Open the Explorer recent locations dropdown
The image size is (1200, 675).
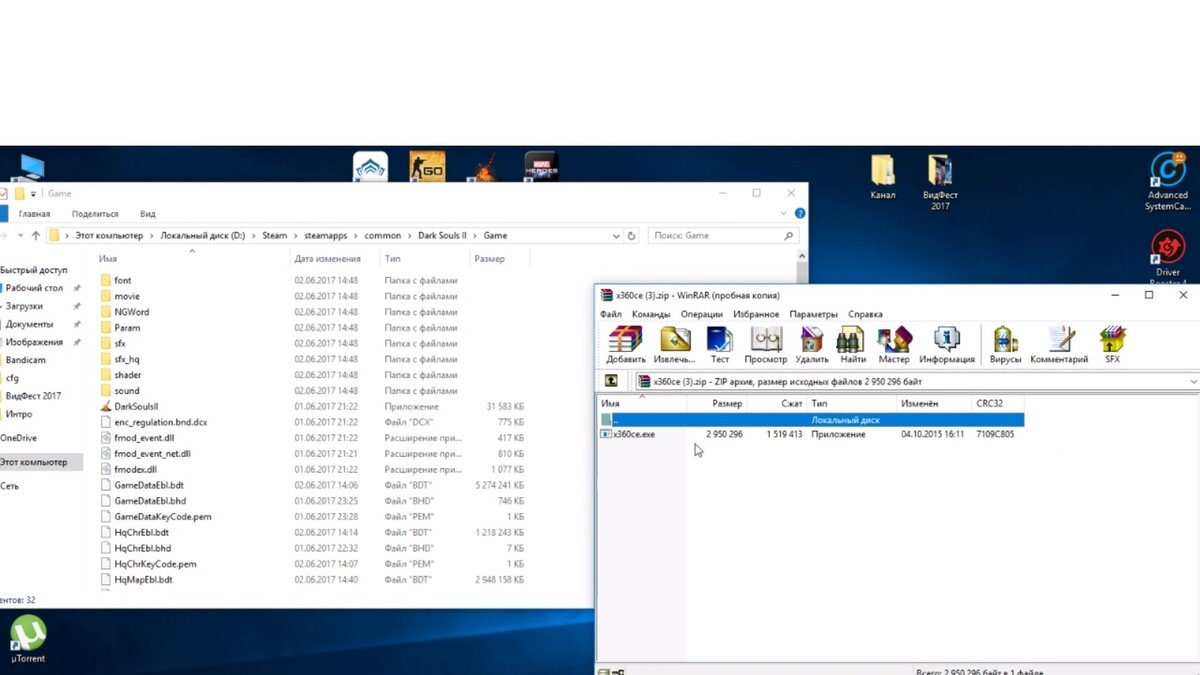tap(19, 236)
